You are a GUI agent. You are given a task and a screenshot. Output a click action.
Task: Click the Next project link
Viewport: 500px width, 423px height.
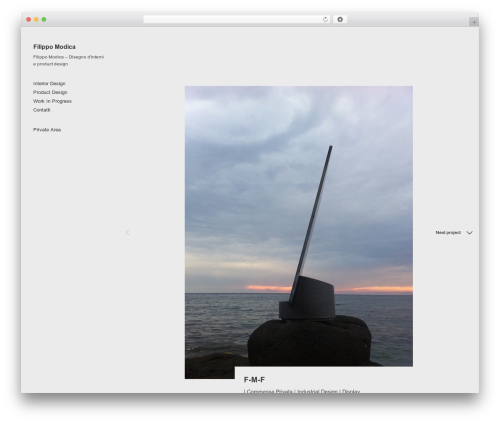coord(448,232)
